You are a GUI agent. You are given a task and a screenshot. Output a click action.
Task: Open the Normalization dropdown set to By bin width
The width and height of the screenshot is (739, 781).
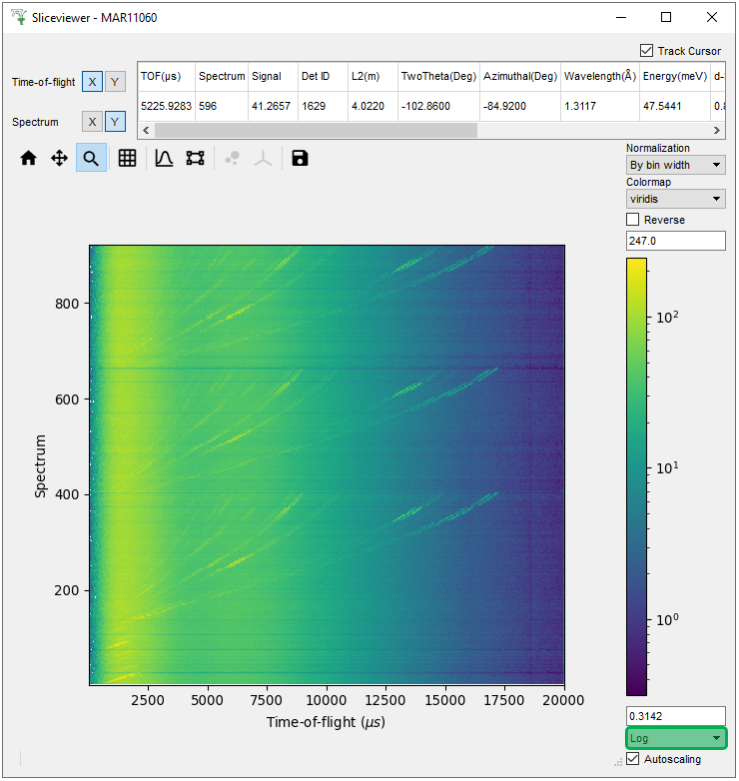click(x=675, y=165)
